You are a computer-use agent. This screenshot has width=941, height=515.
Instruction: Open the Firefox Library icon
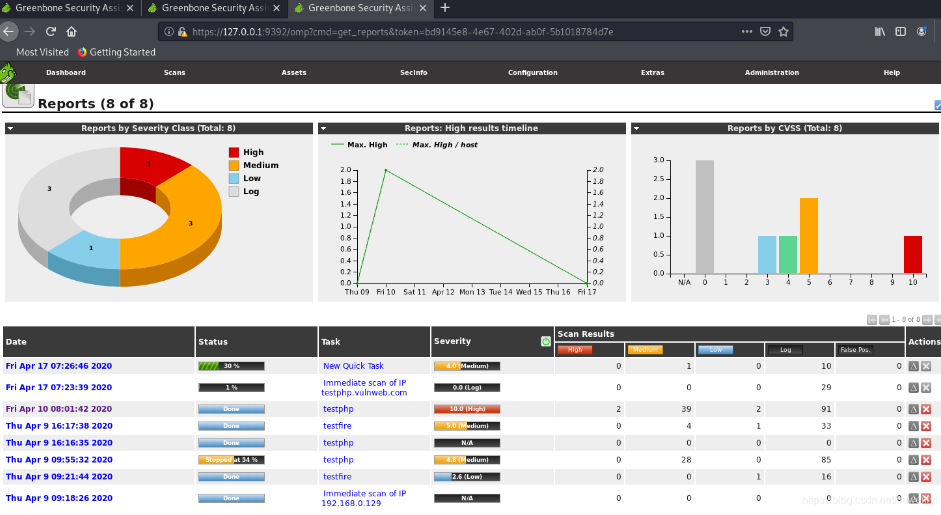tap(880, 32)
